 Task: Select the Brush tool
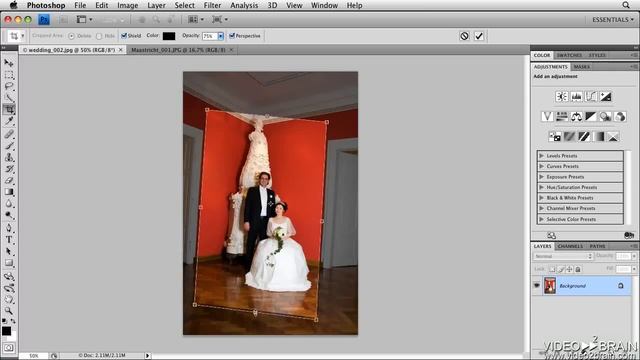(x=9, y=146)
